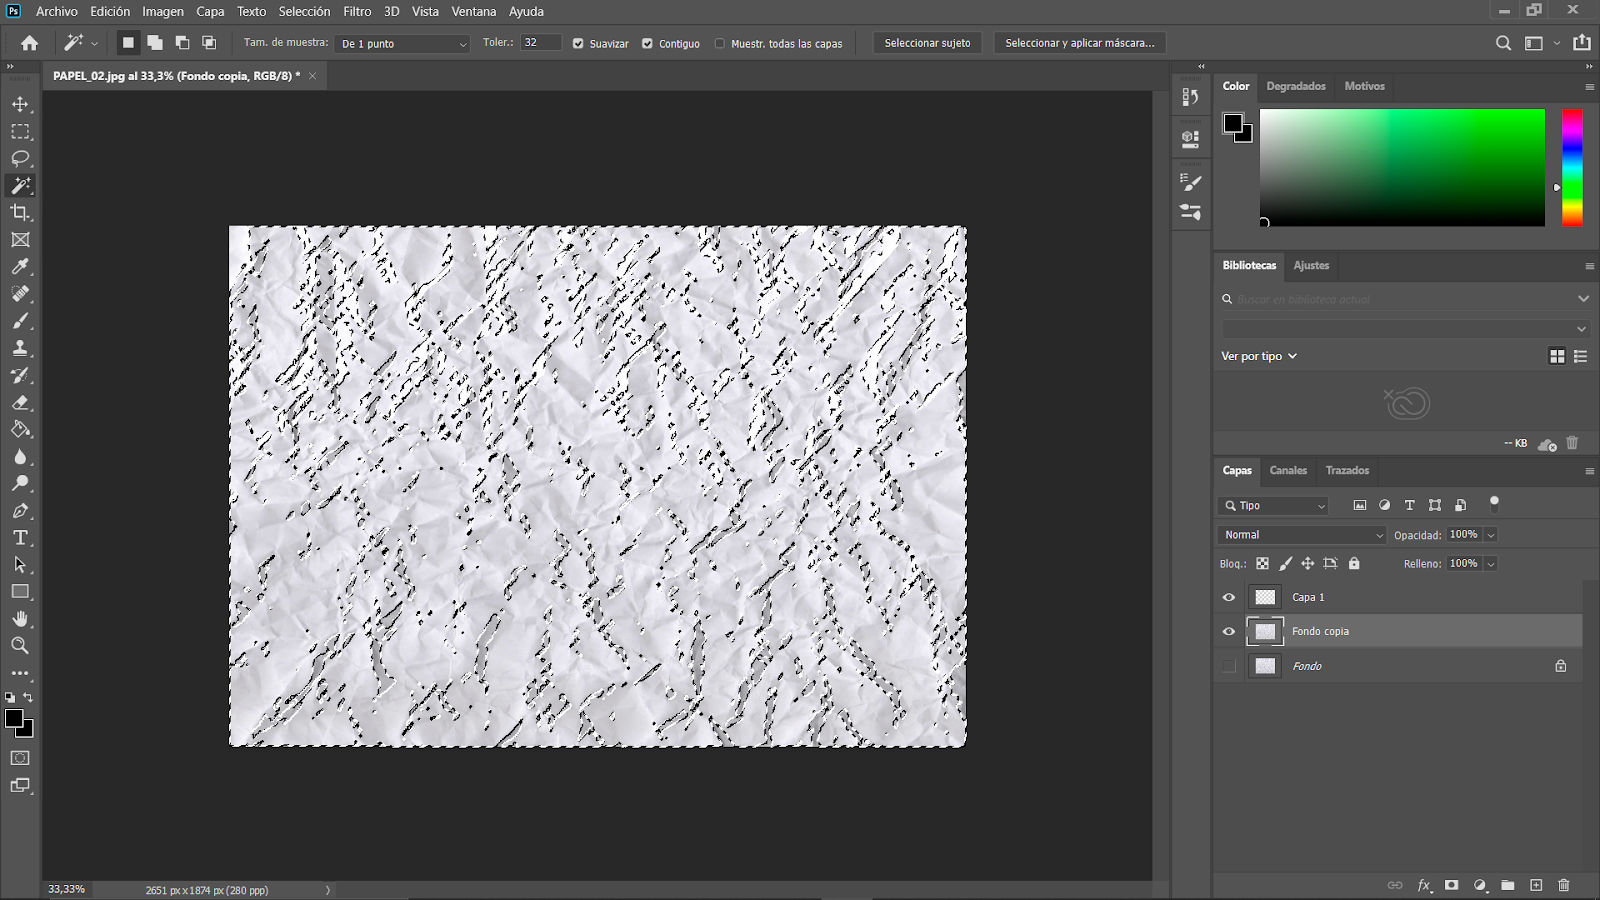The width and height of the screenshot is (1600, 900).
Task: Toggle lock all layer attributes
Action: [1354, 564]
